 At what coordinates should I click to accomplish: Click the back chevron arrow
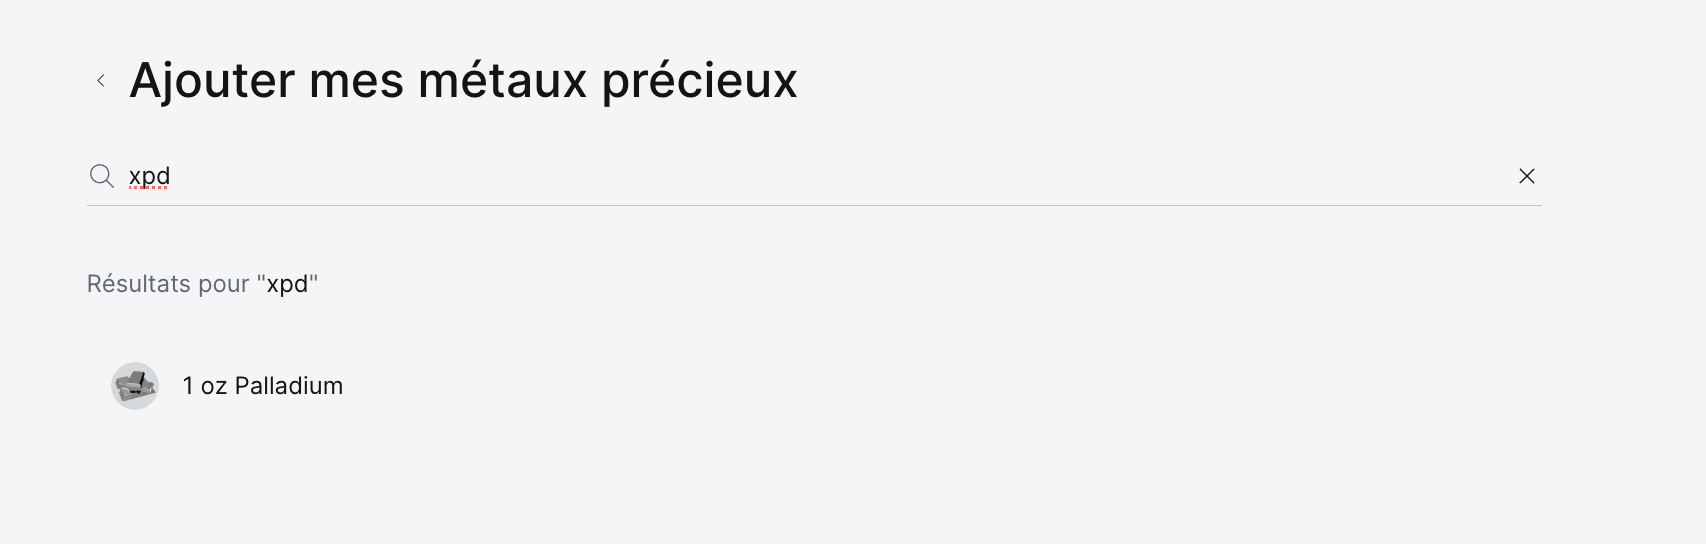tap(101, 81)
